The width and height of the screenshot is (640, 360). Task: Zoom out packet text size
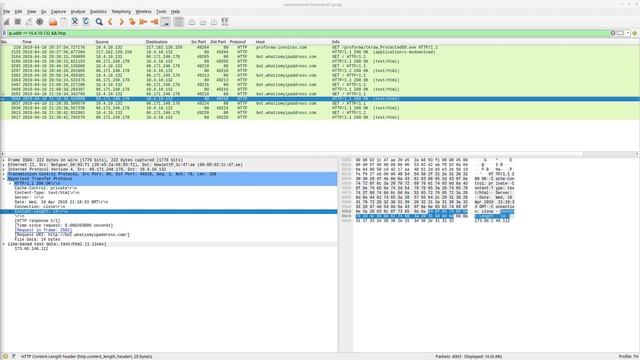[x=203, y=22]
